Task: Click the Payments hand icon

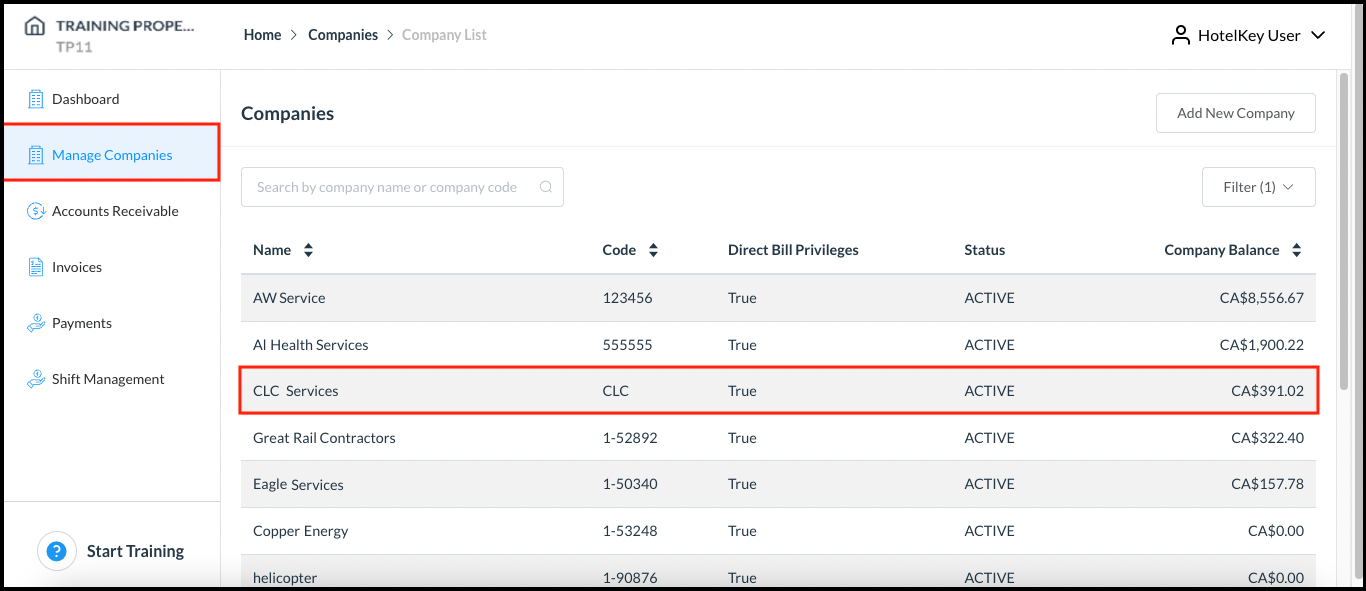Action: coord(36,323)
